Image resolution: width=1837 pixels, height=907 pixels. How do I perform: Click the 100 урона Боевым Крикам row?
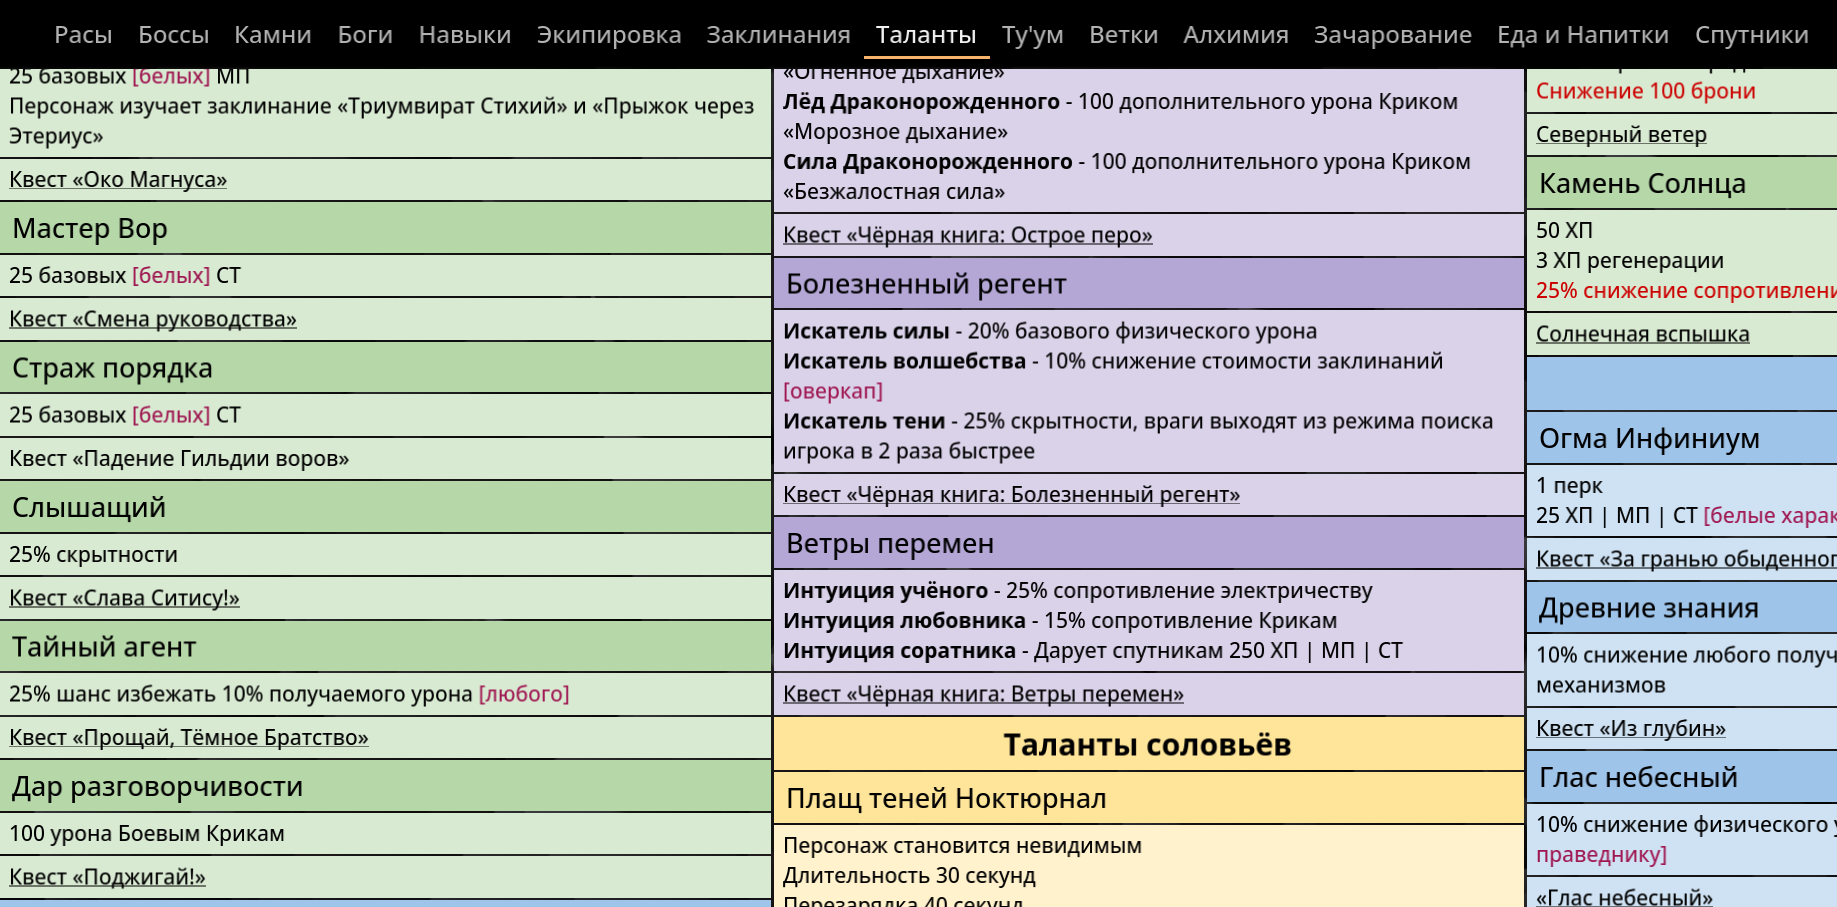[386, 833]
